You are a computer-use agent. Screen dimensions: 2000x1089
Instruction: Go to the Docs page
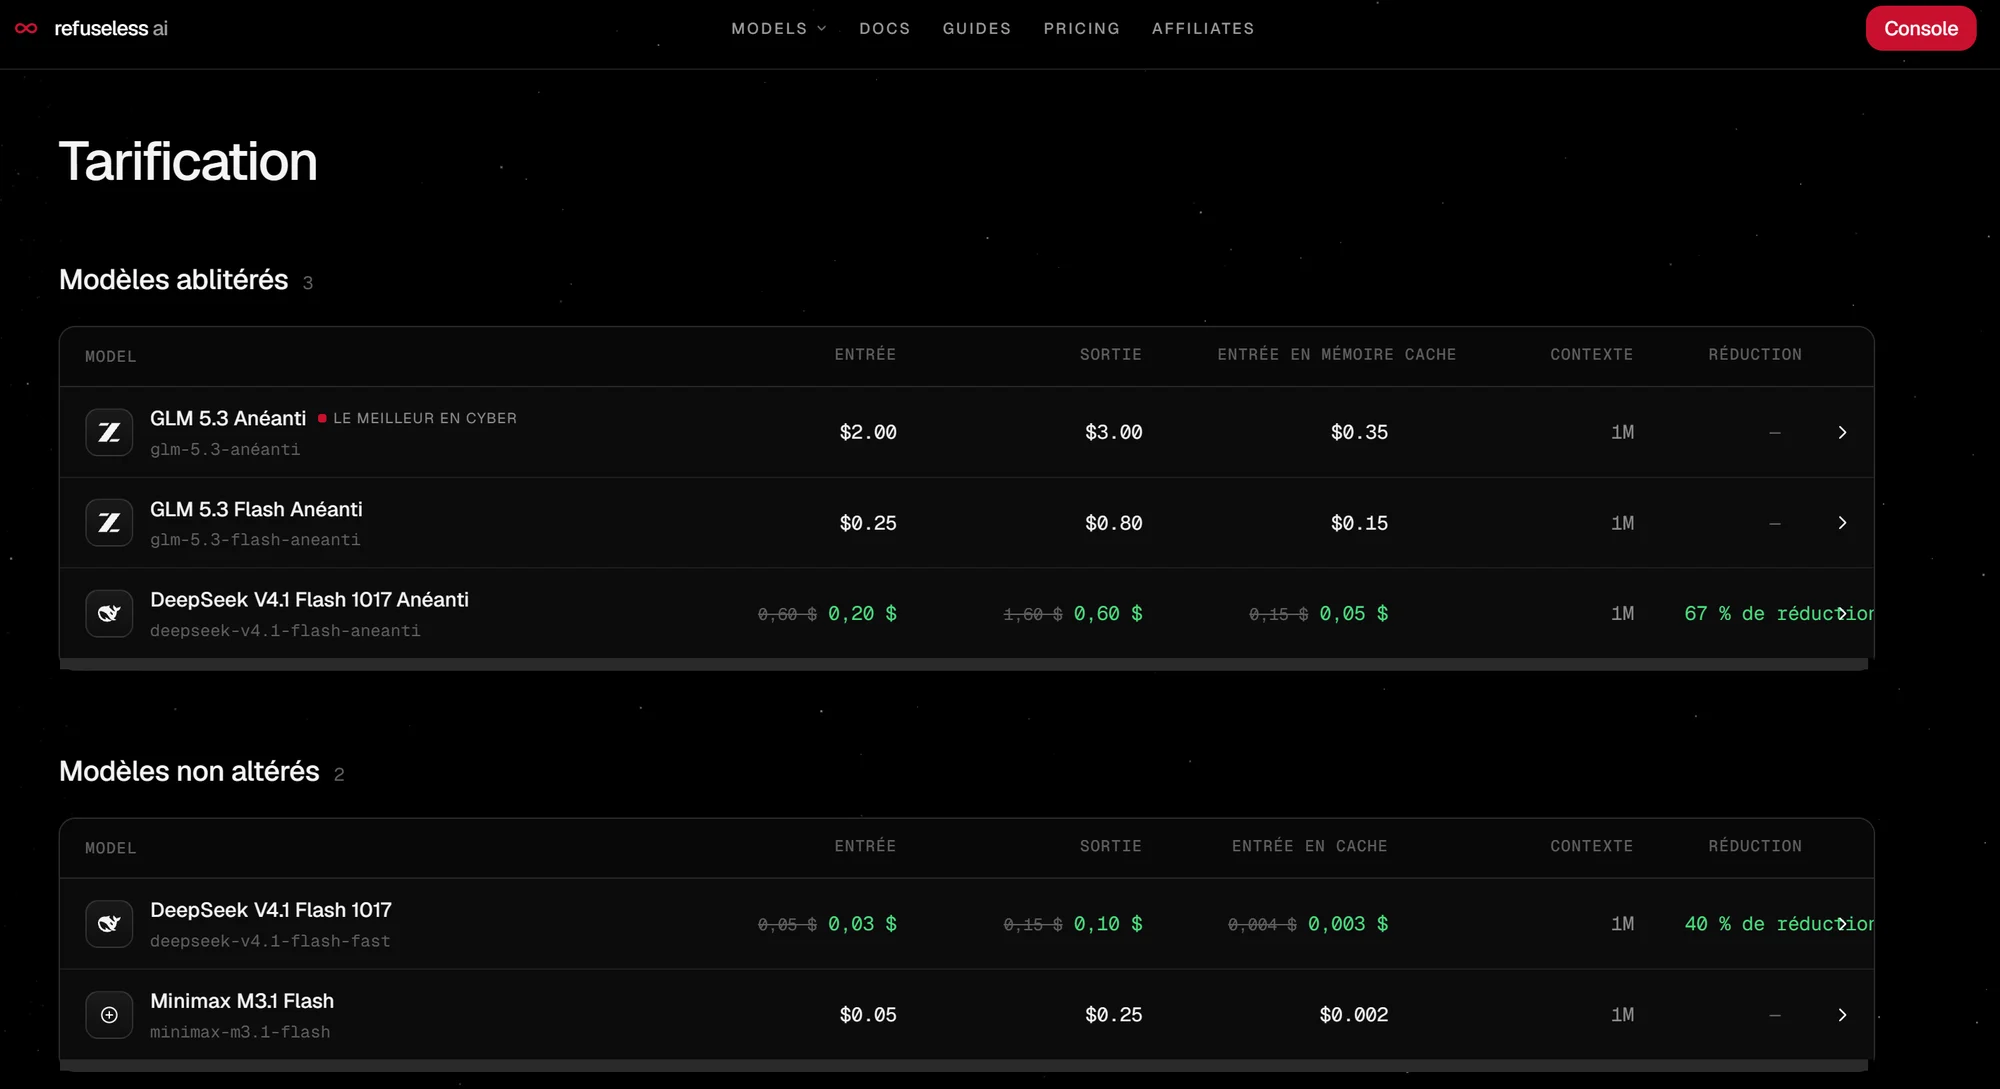click(x=885, y=28)
